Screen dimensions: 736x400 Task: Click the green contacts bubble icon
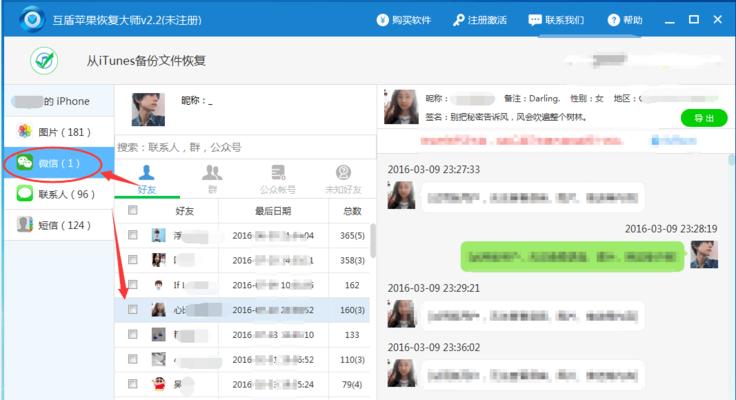click(x=24, y=193)
